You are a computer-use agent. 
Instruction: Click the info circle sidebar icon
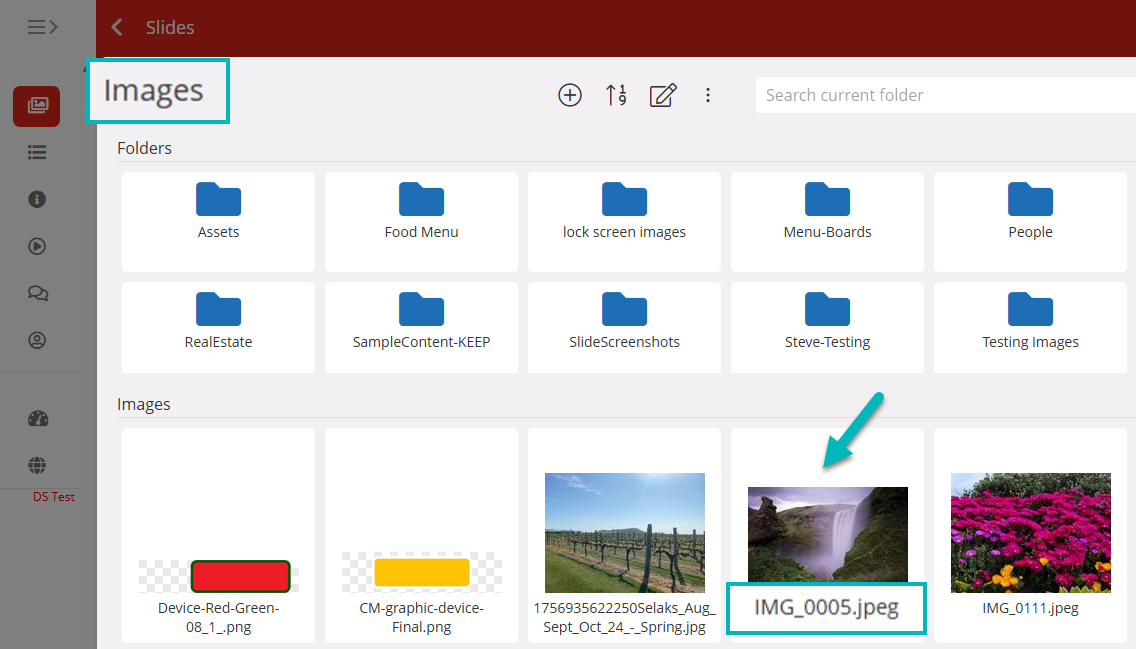pyautogui.click(x=37, y=199)
